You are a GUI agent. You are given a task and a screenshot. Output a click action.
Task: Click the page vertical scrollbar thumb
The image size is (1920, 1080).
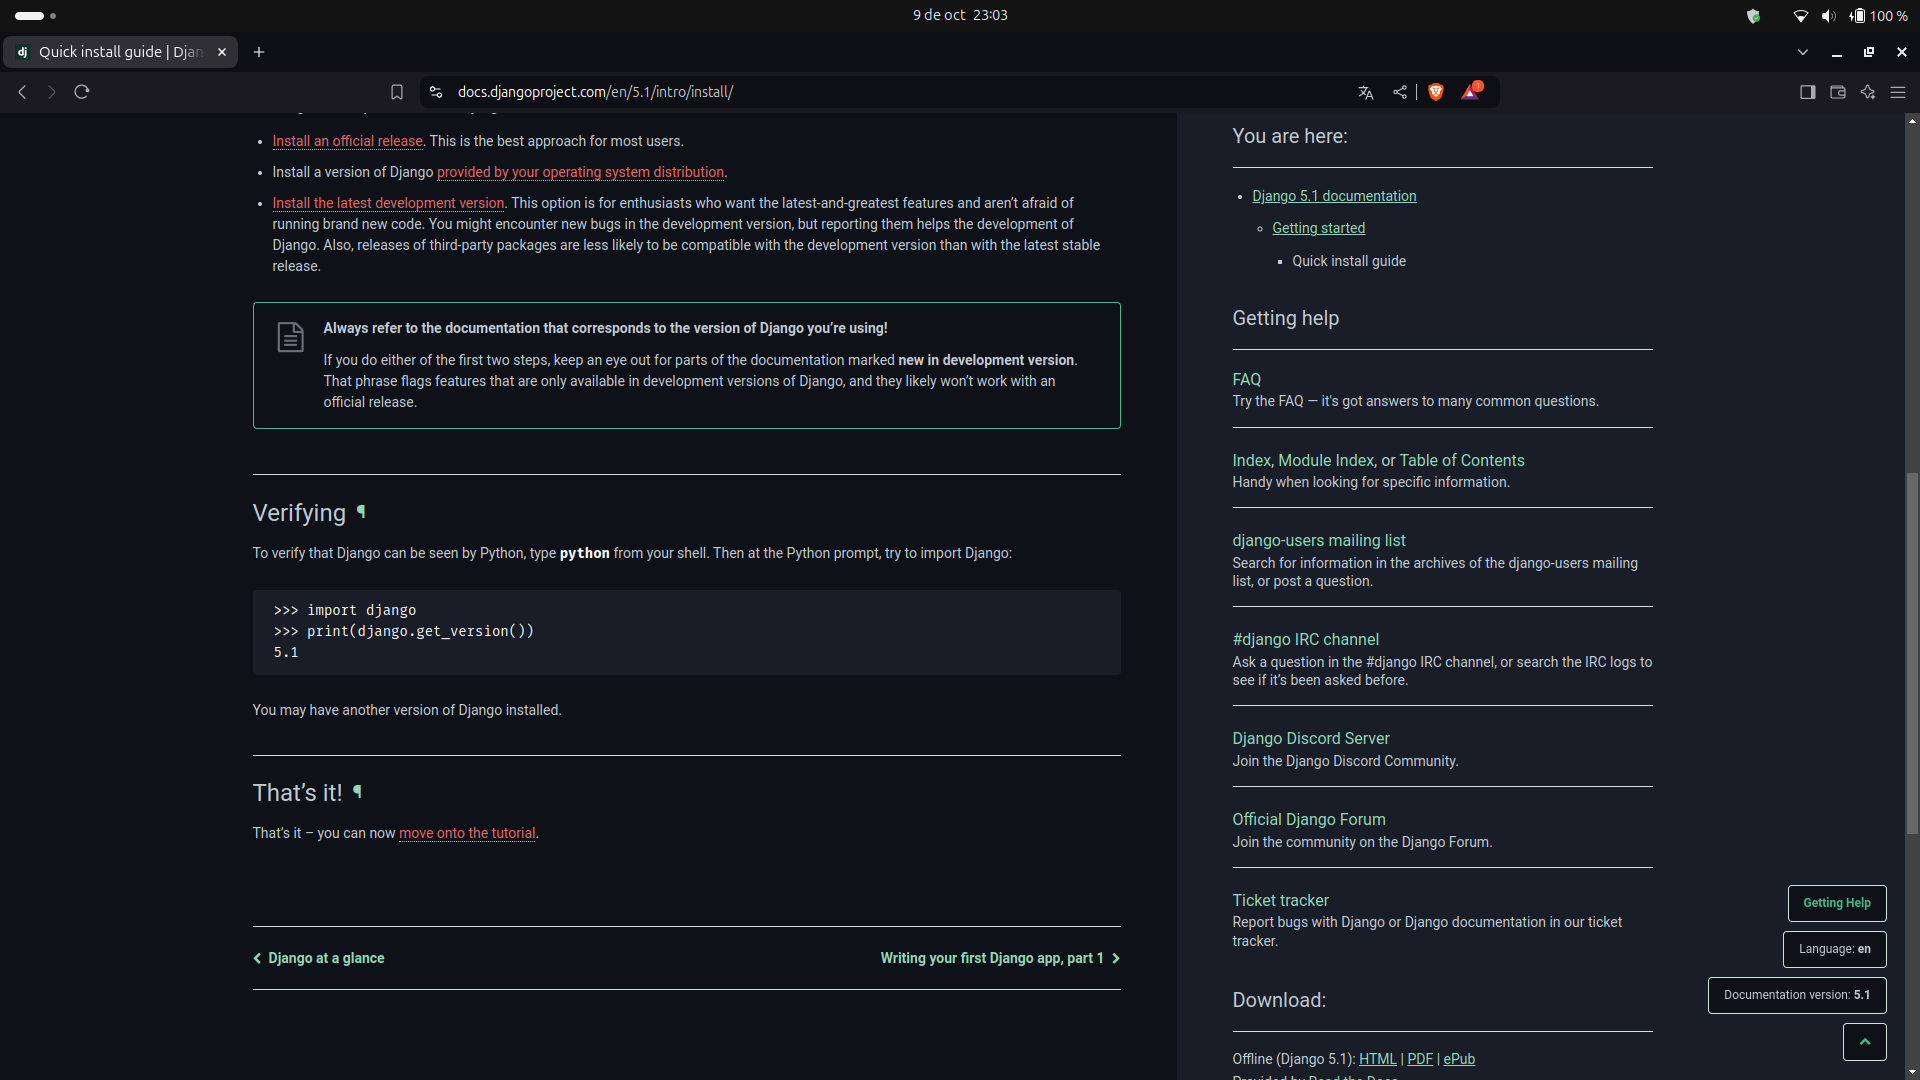[x=1912, y=652]
